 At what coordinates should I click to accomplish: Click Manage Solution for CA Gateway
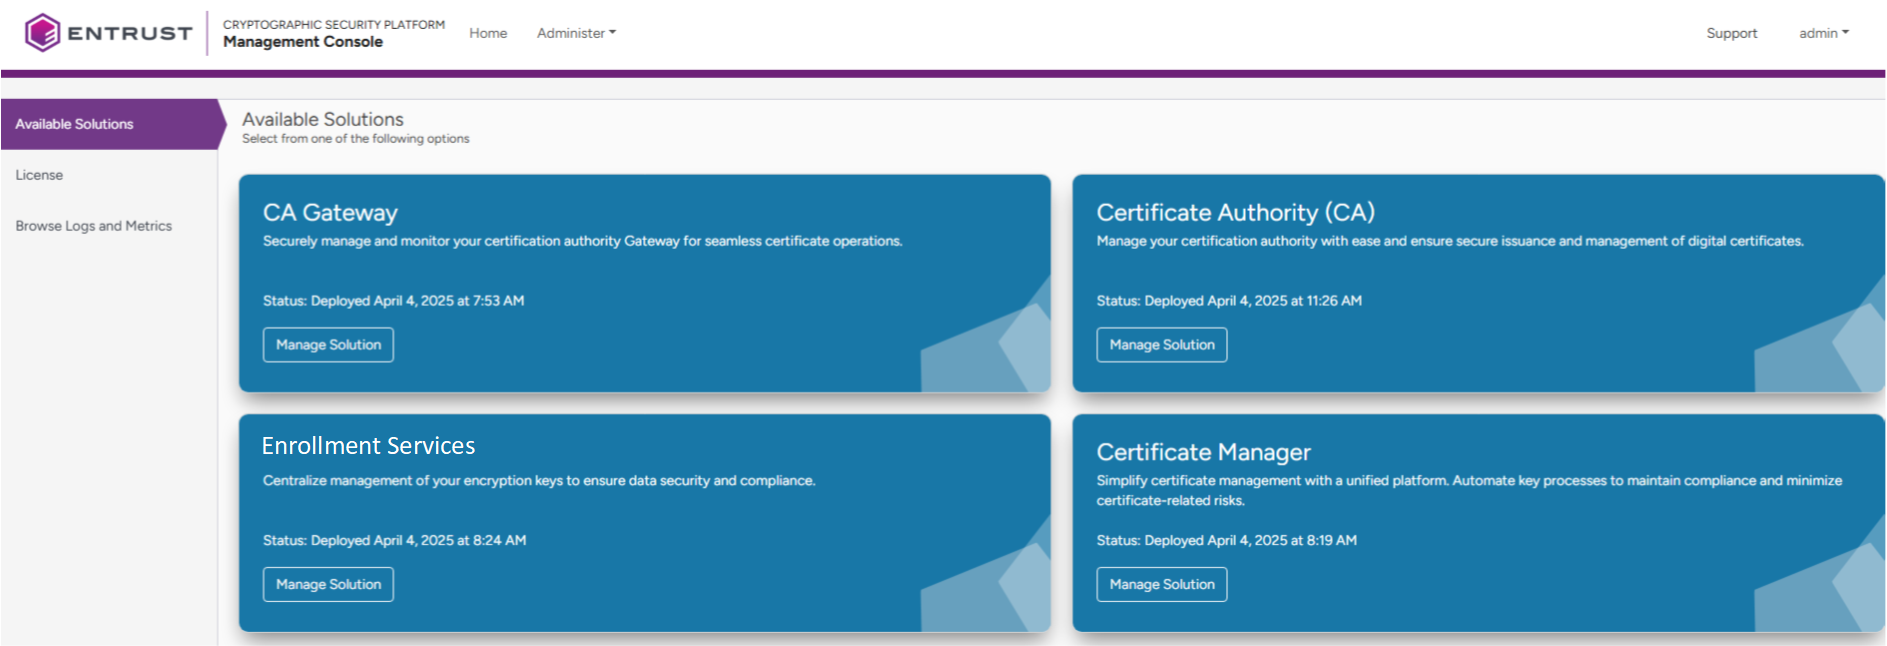tap(328, 345)
